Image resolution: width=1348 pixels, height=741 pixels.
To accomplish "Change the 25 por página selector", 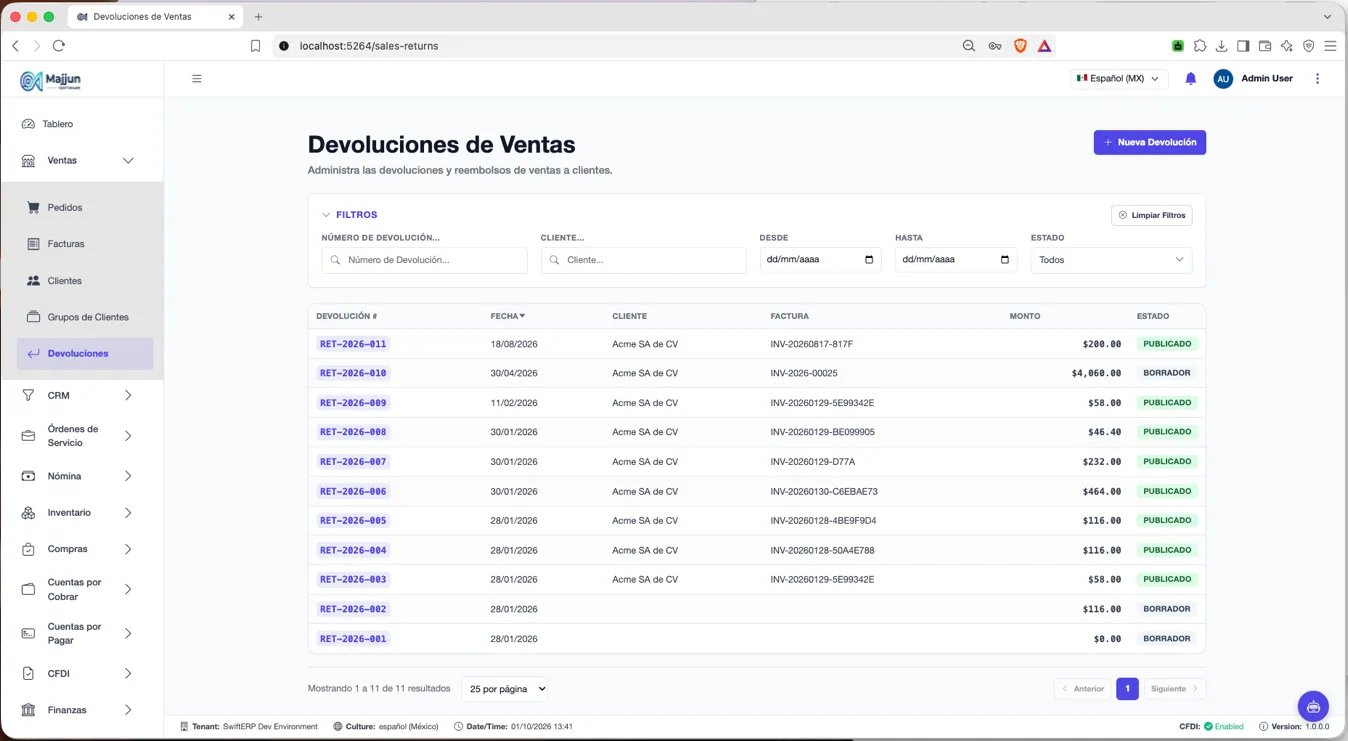I will tap(505, 689).
